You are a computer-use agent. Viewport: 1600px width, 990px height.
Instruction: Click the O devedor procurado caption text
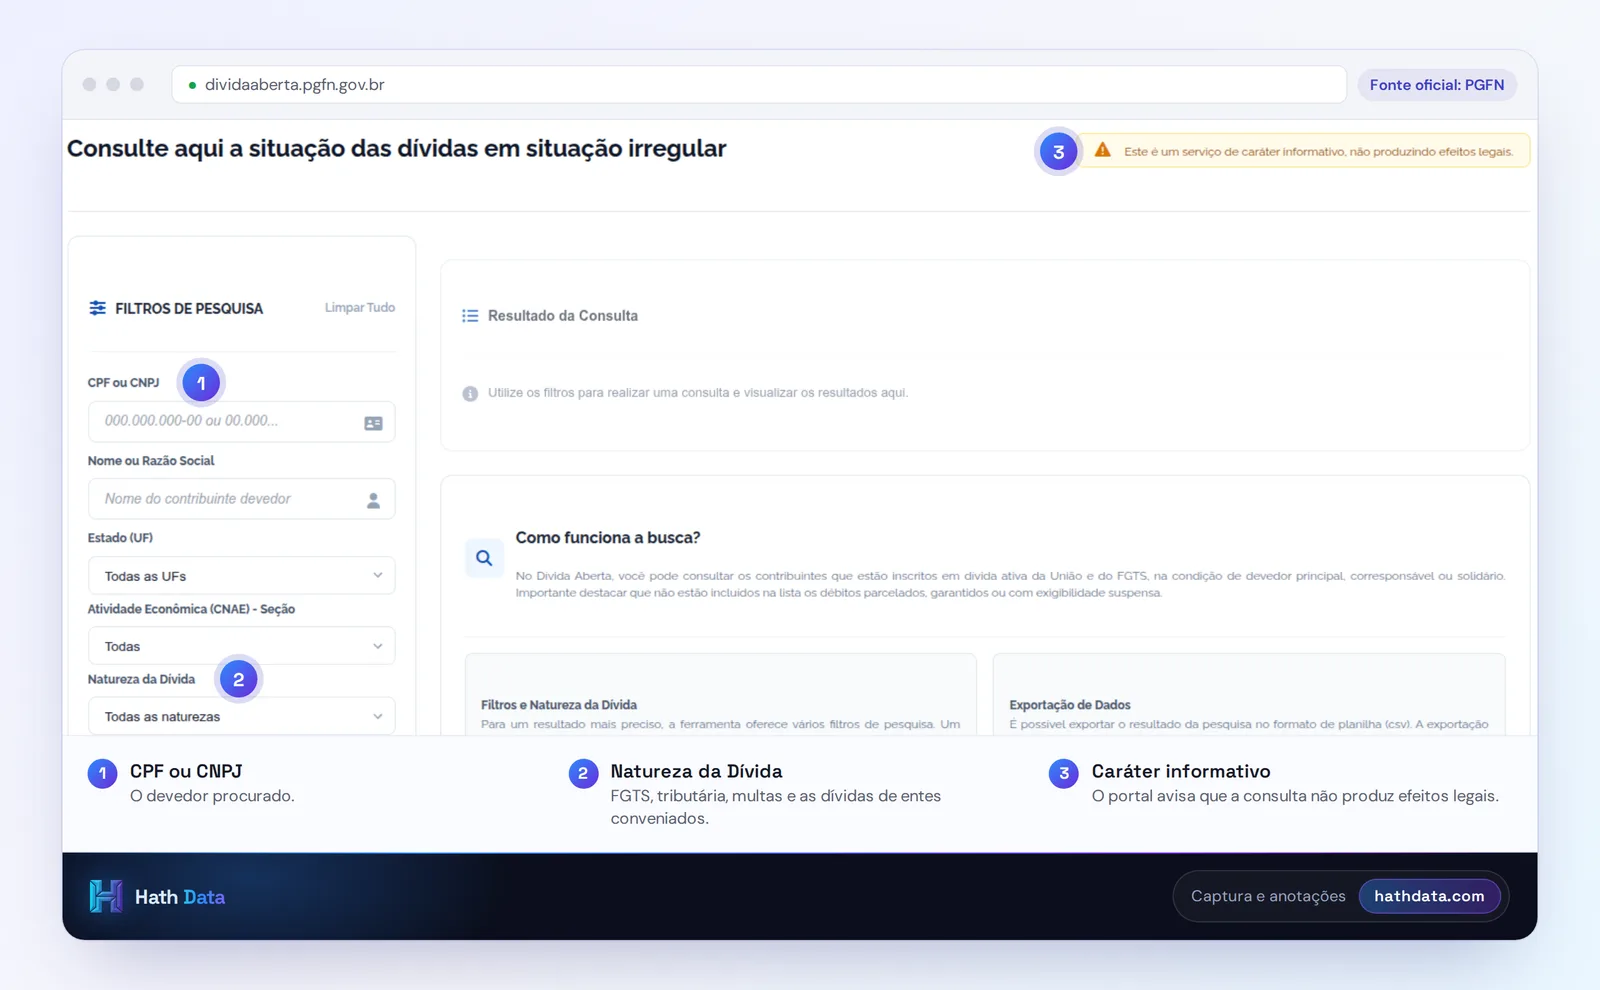212,796
